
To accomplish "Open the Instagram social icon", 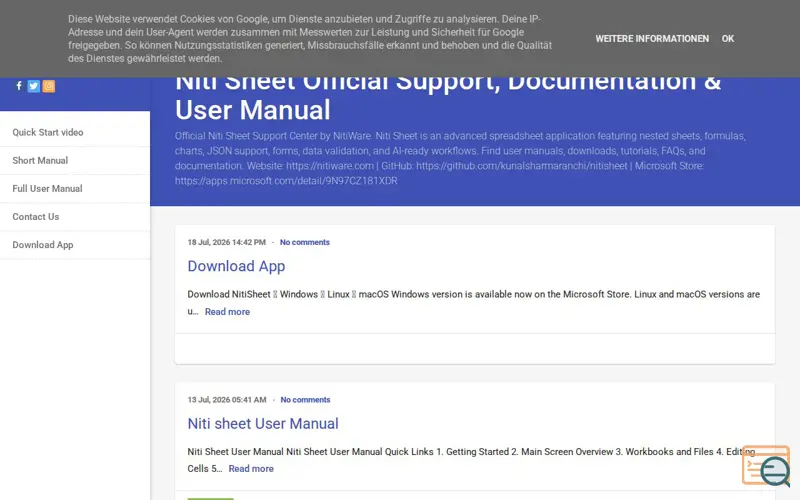I will pos(49,86).
